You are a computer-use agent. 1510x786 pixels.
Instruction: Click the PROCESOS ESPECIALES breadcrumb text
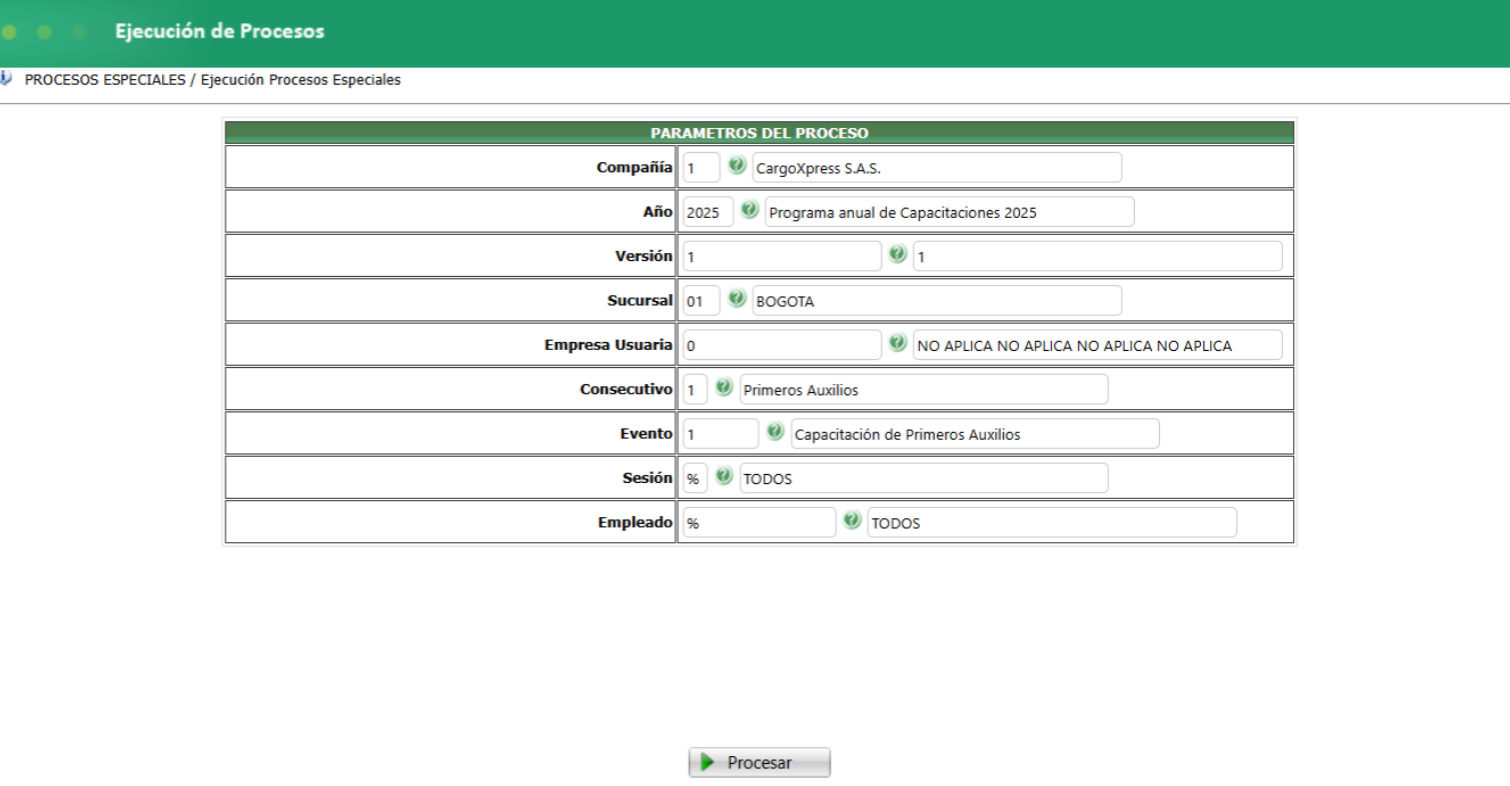click(105, 80)
